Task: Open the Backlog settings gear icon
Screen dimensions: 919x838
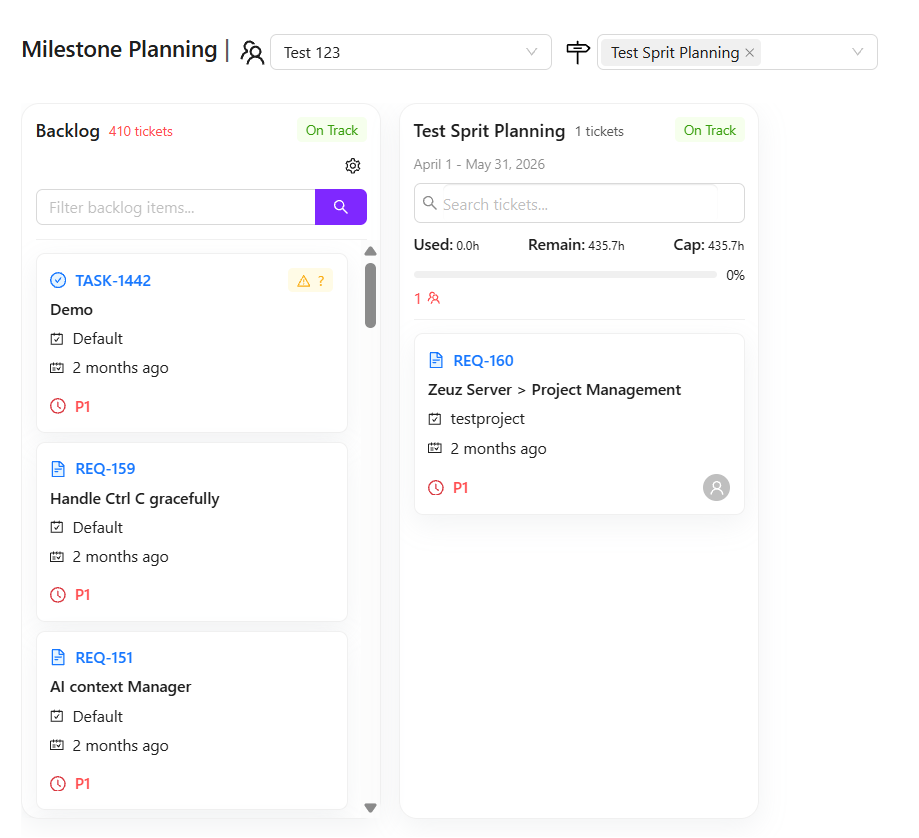Action: (x=352, y=166)
